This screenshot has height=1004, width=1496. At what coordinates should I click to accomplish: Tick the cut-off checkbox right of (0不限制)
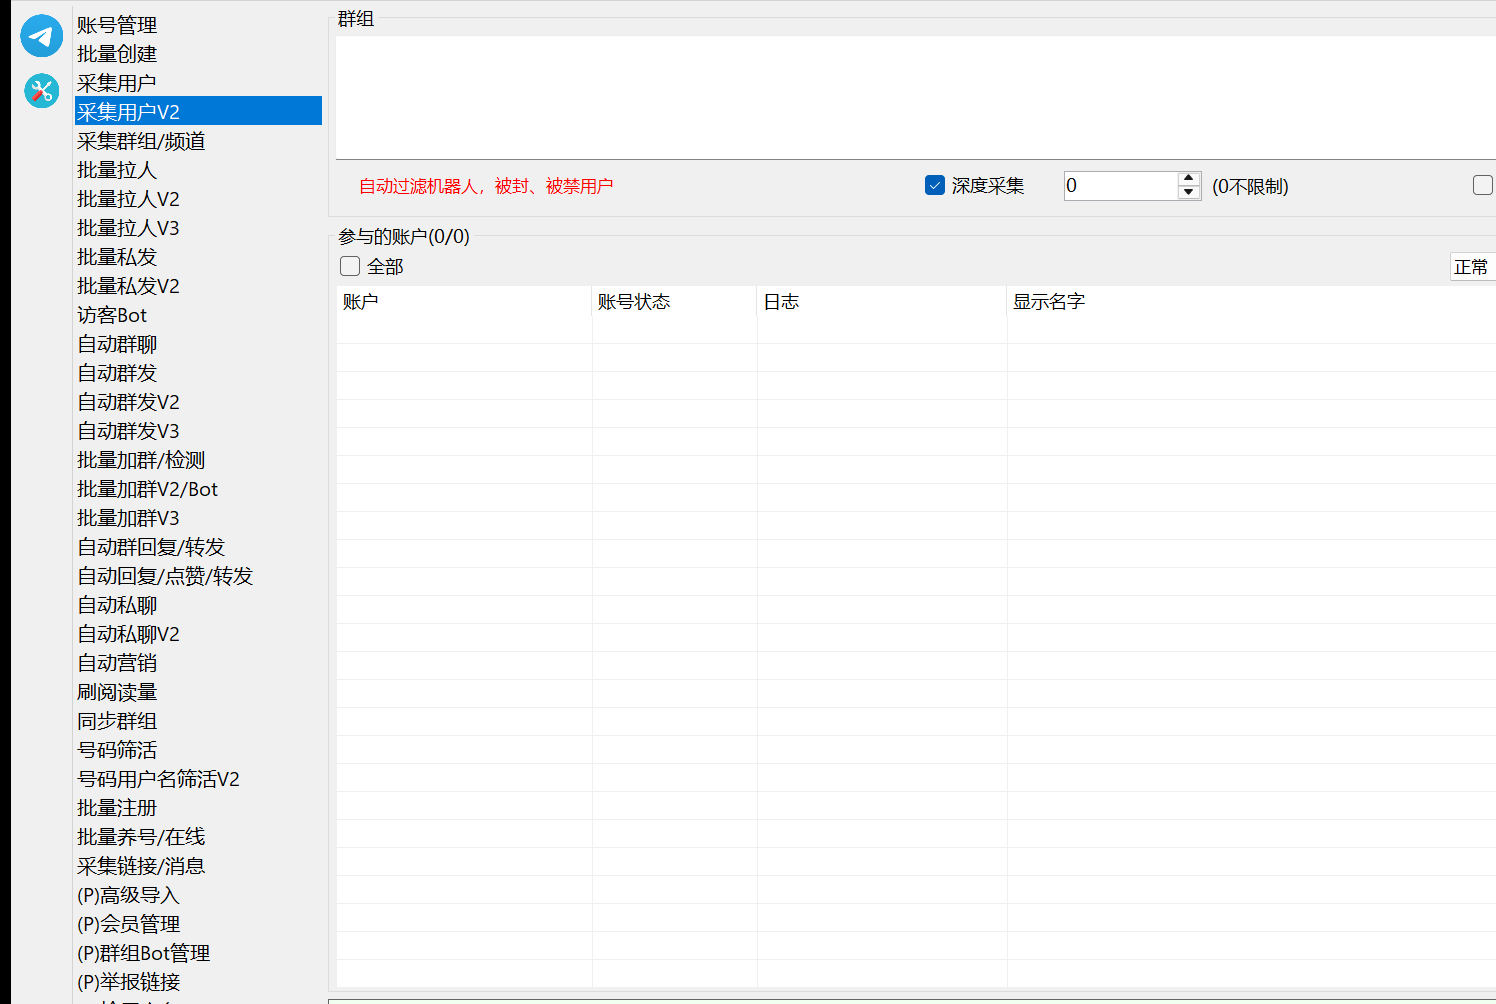1483,185
